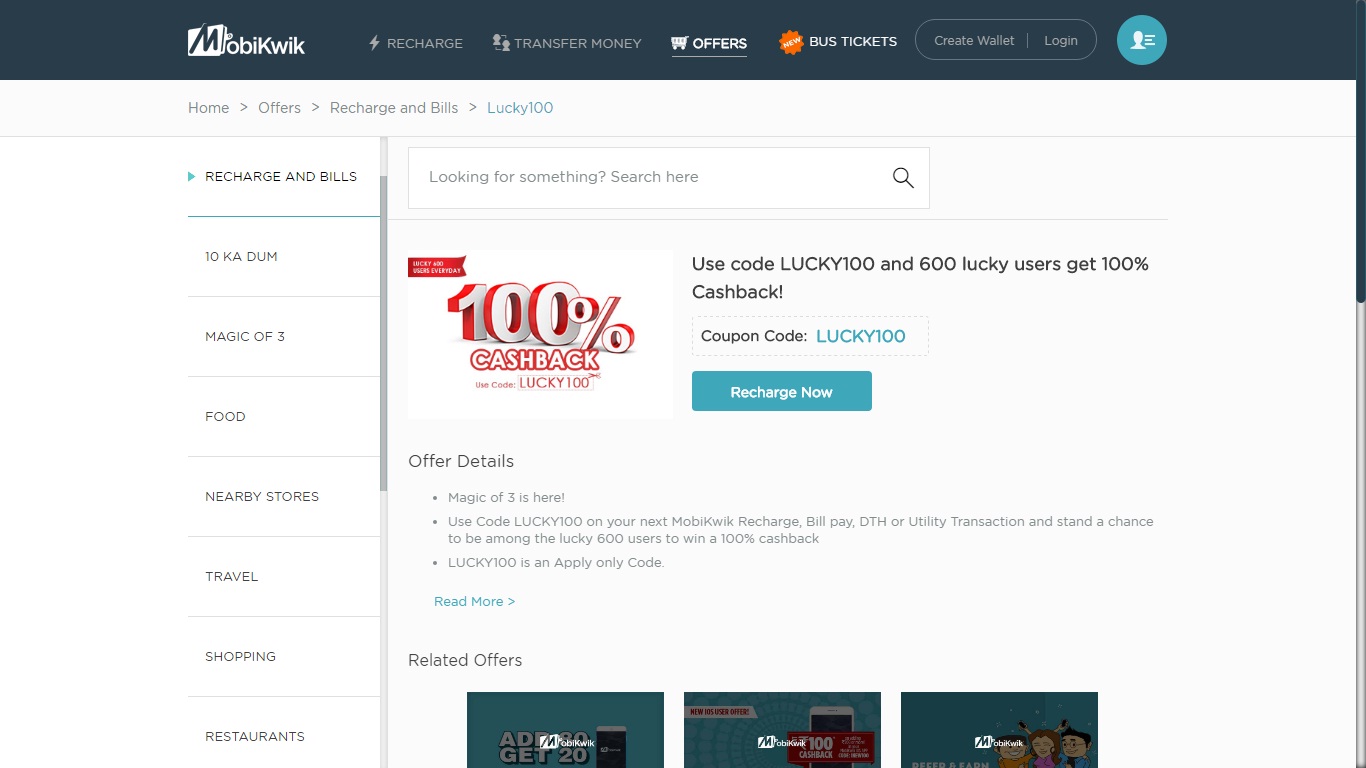Click the Create Wallet button

tap(973, 41)
